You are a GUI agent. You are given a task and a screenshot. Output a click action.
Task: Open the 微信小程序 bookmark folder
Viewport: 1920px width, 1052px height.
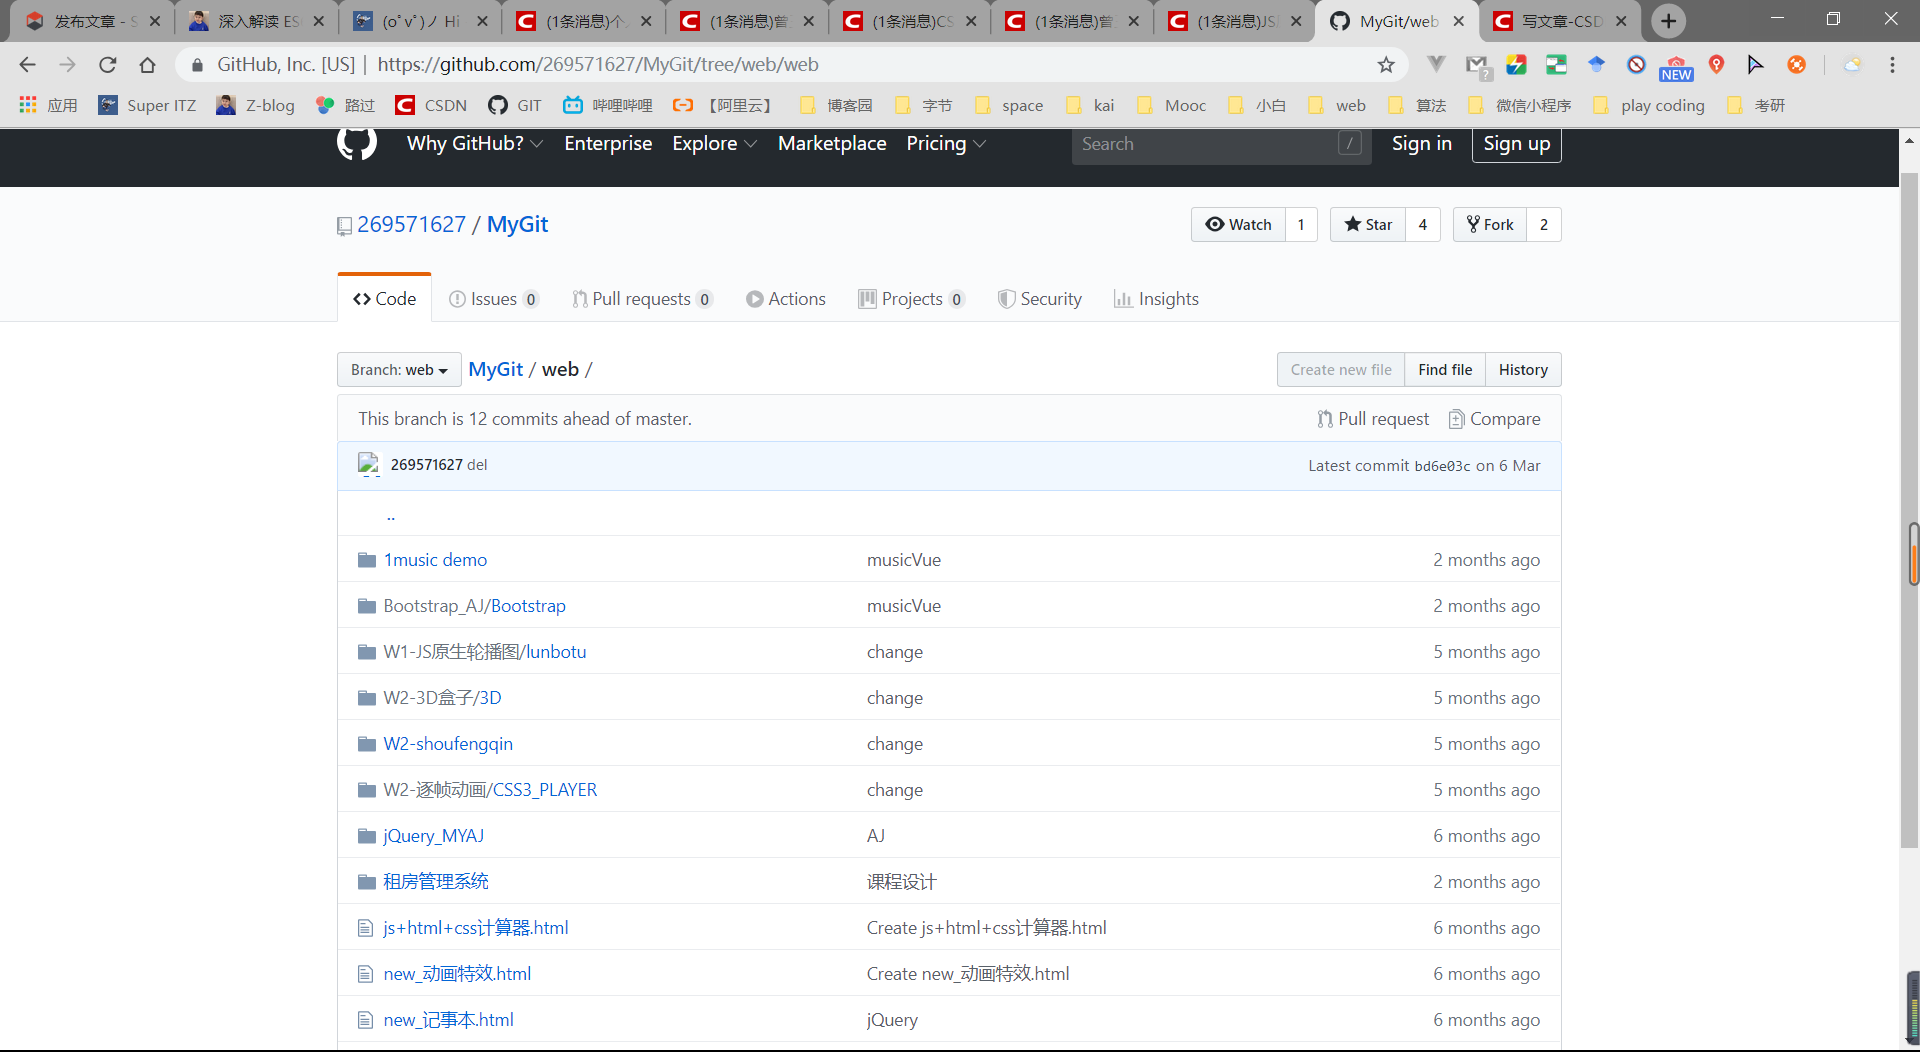point(1519,105)
